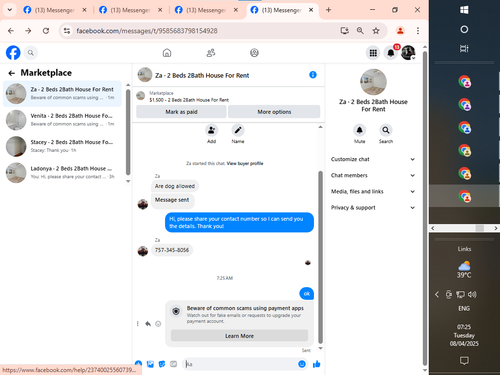Open the Friends icon in top navigation

point(211,53)
